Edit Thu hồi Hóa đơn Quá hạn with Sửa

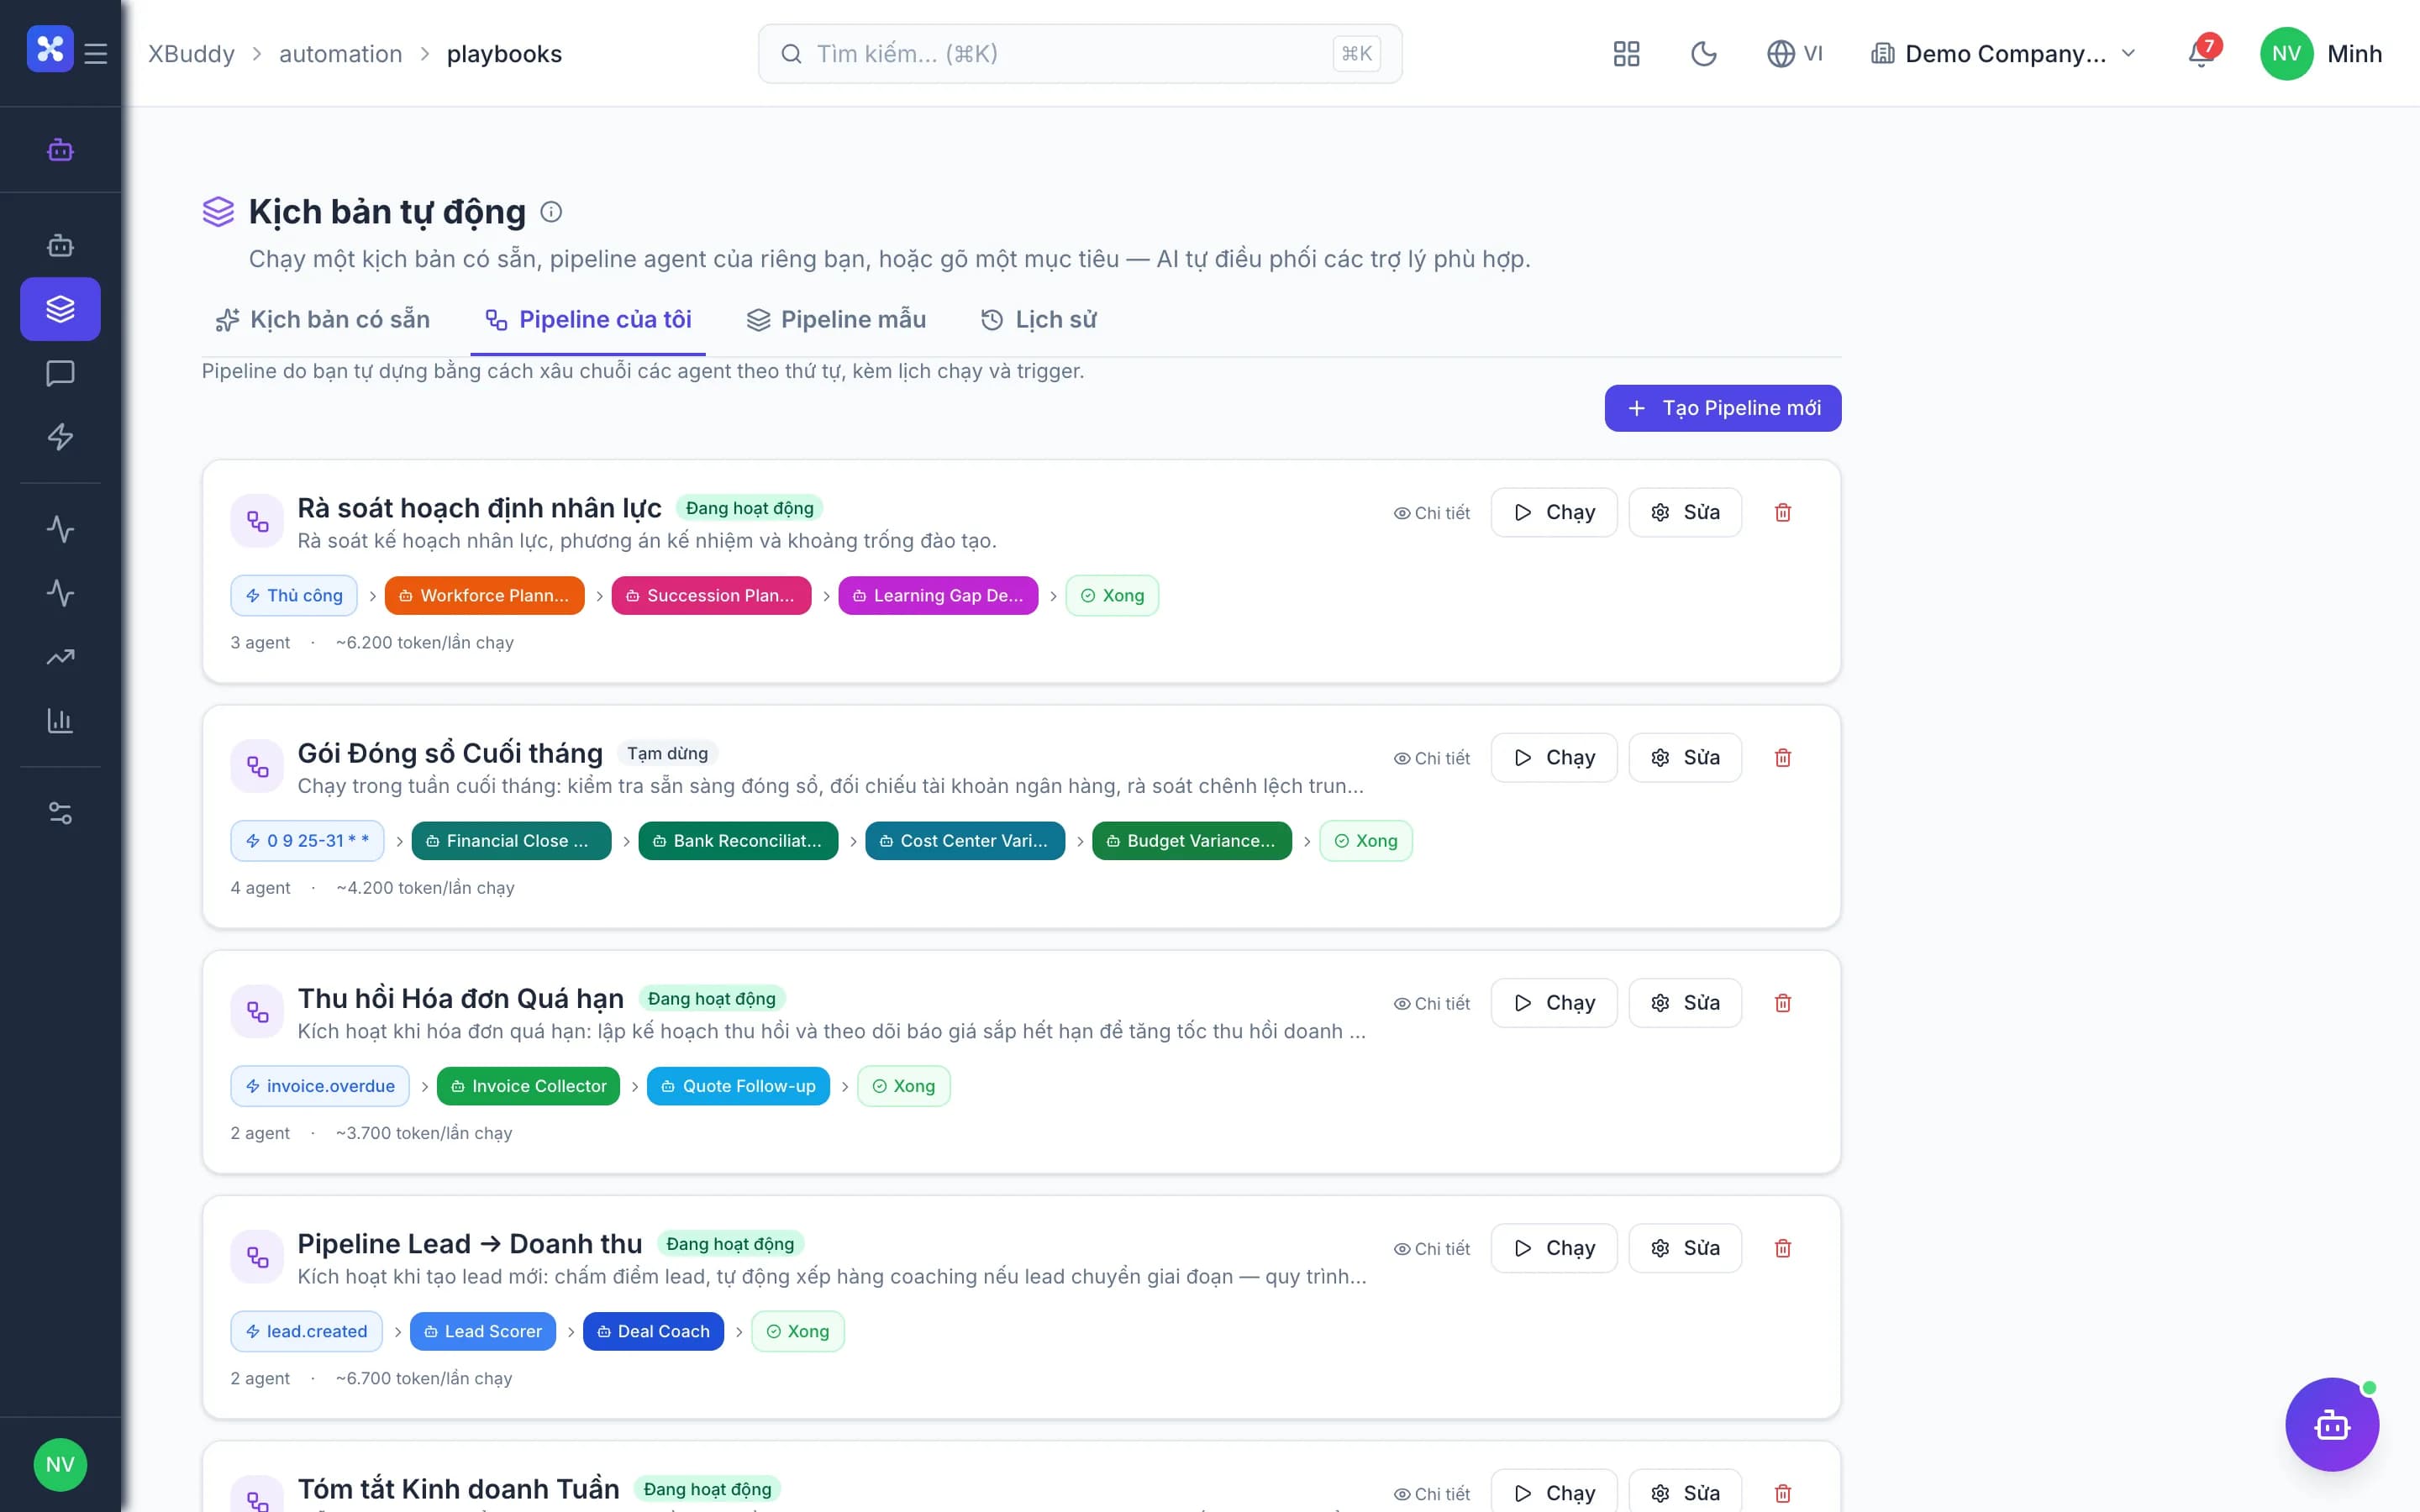pyautogui.click(x=1685, y=1003)
